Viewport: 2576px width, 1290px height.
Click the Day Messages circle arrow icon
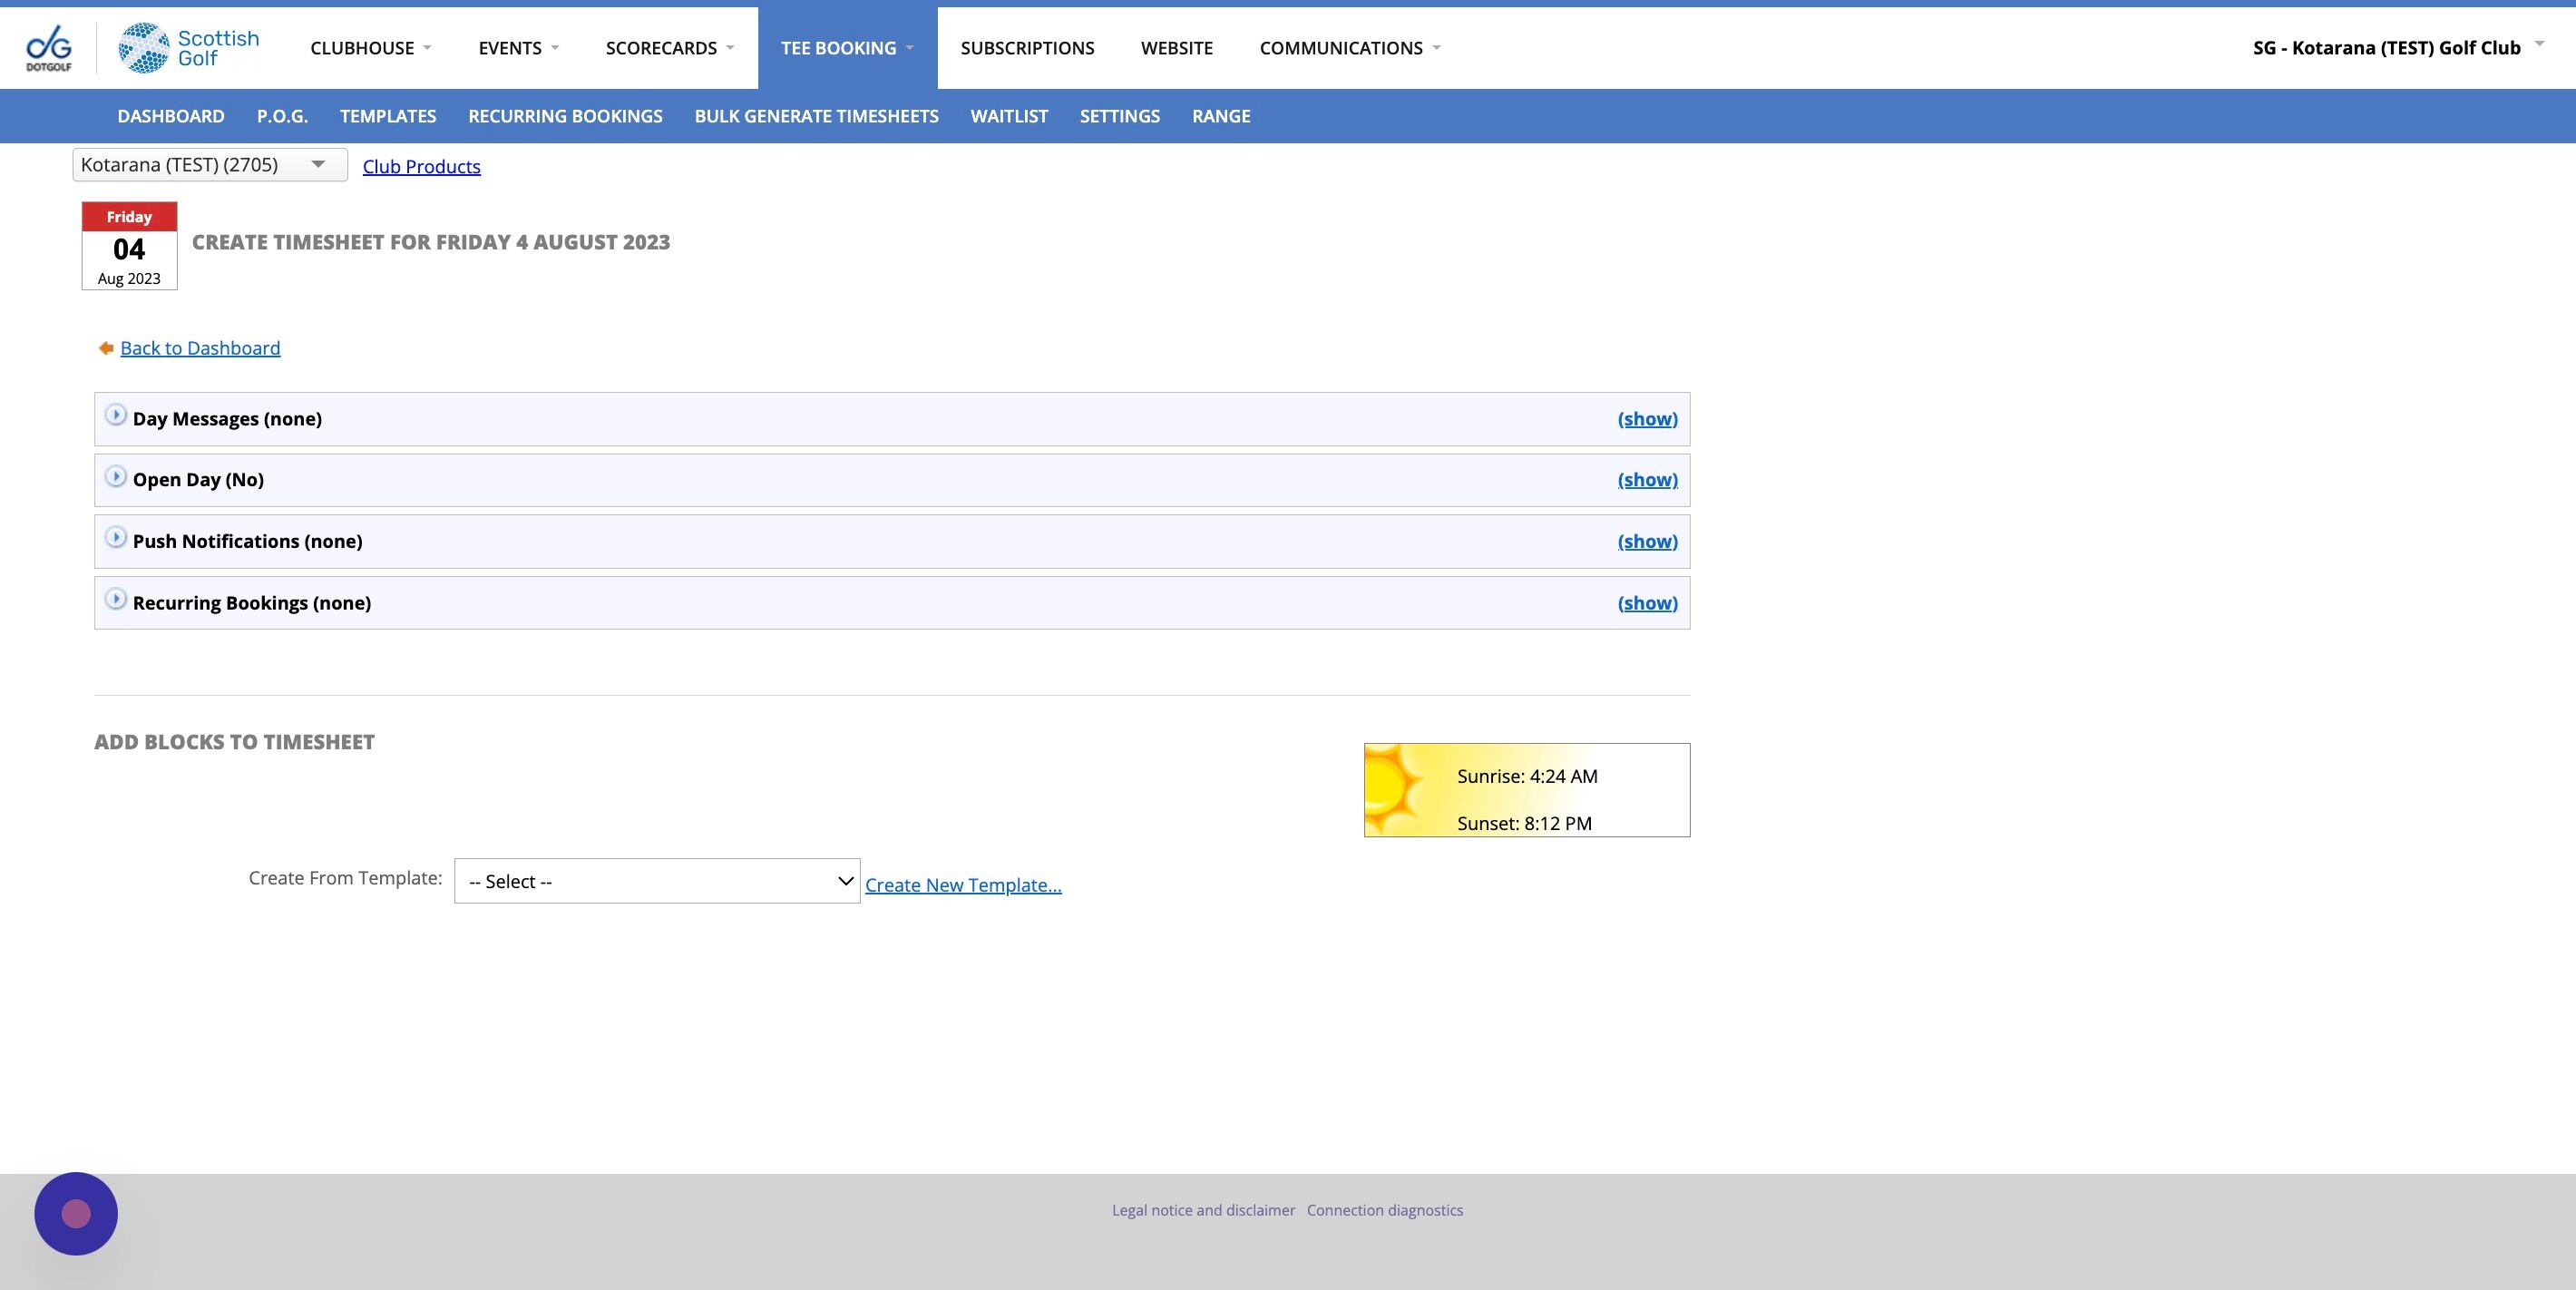click(x=116, y=415)
